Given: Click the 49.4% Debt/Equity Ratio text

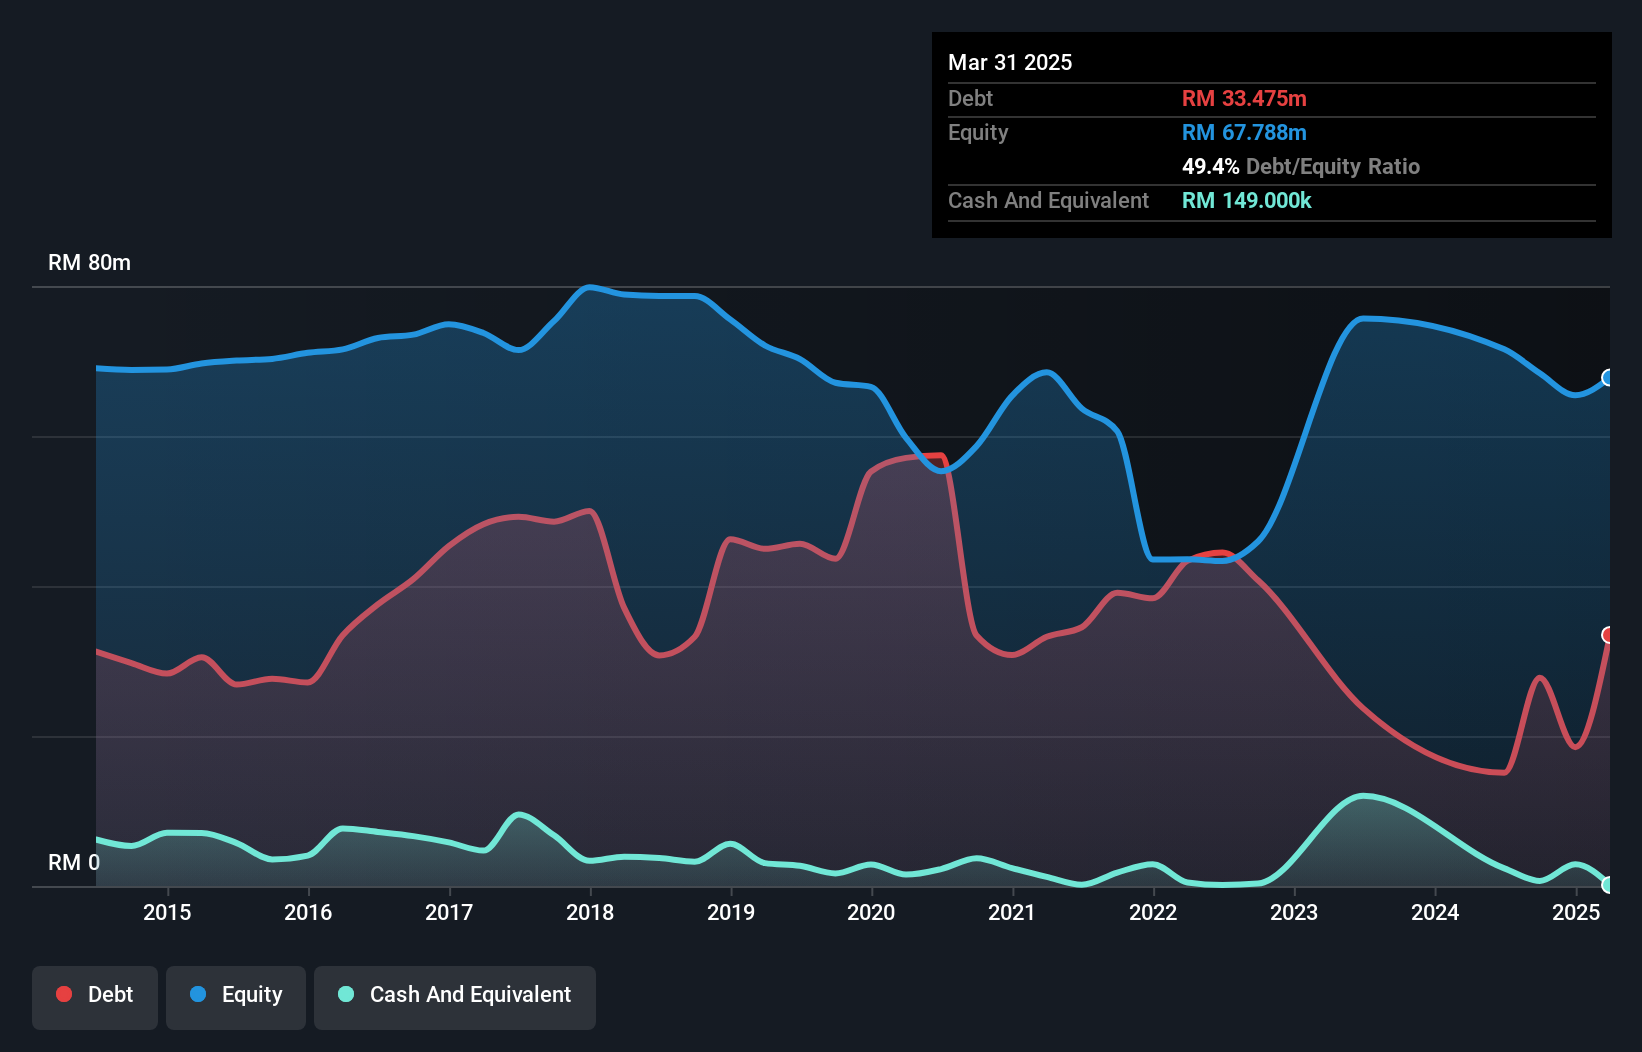Looking at the screenshot, I should (x=1301, y=166).
